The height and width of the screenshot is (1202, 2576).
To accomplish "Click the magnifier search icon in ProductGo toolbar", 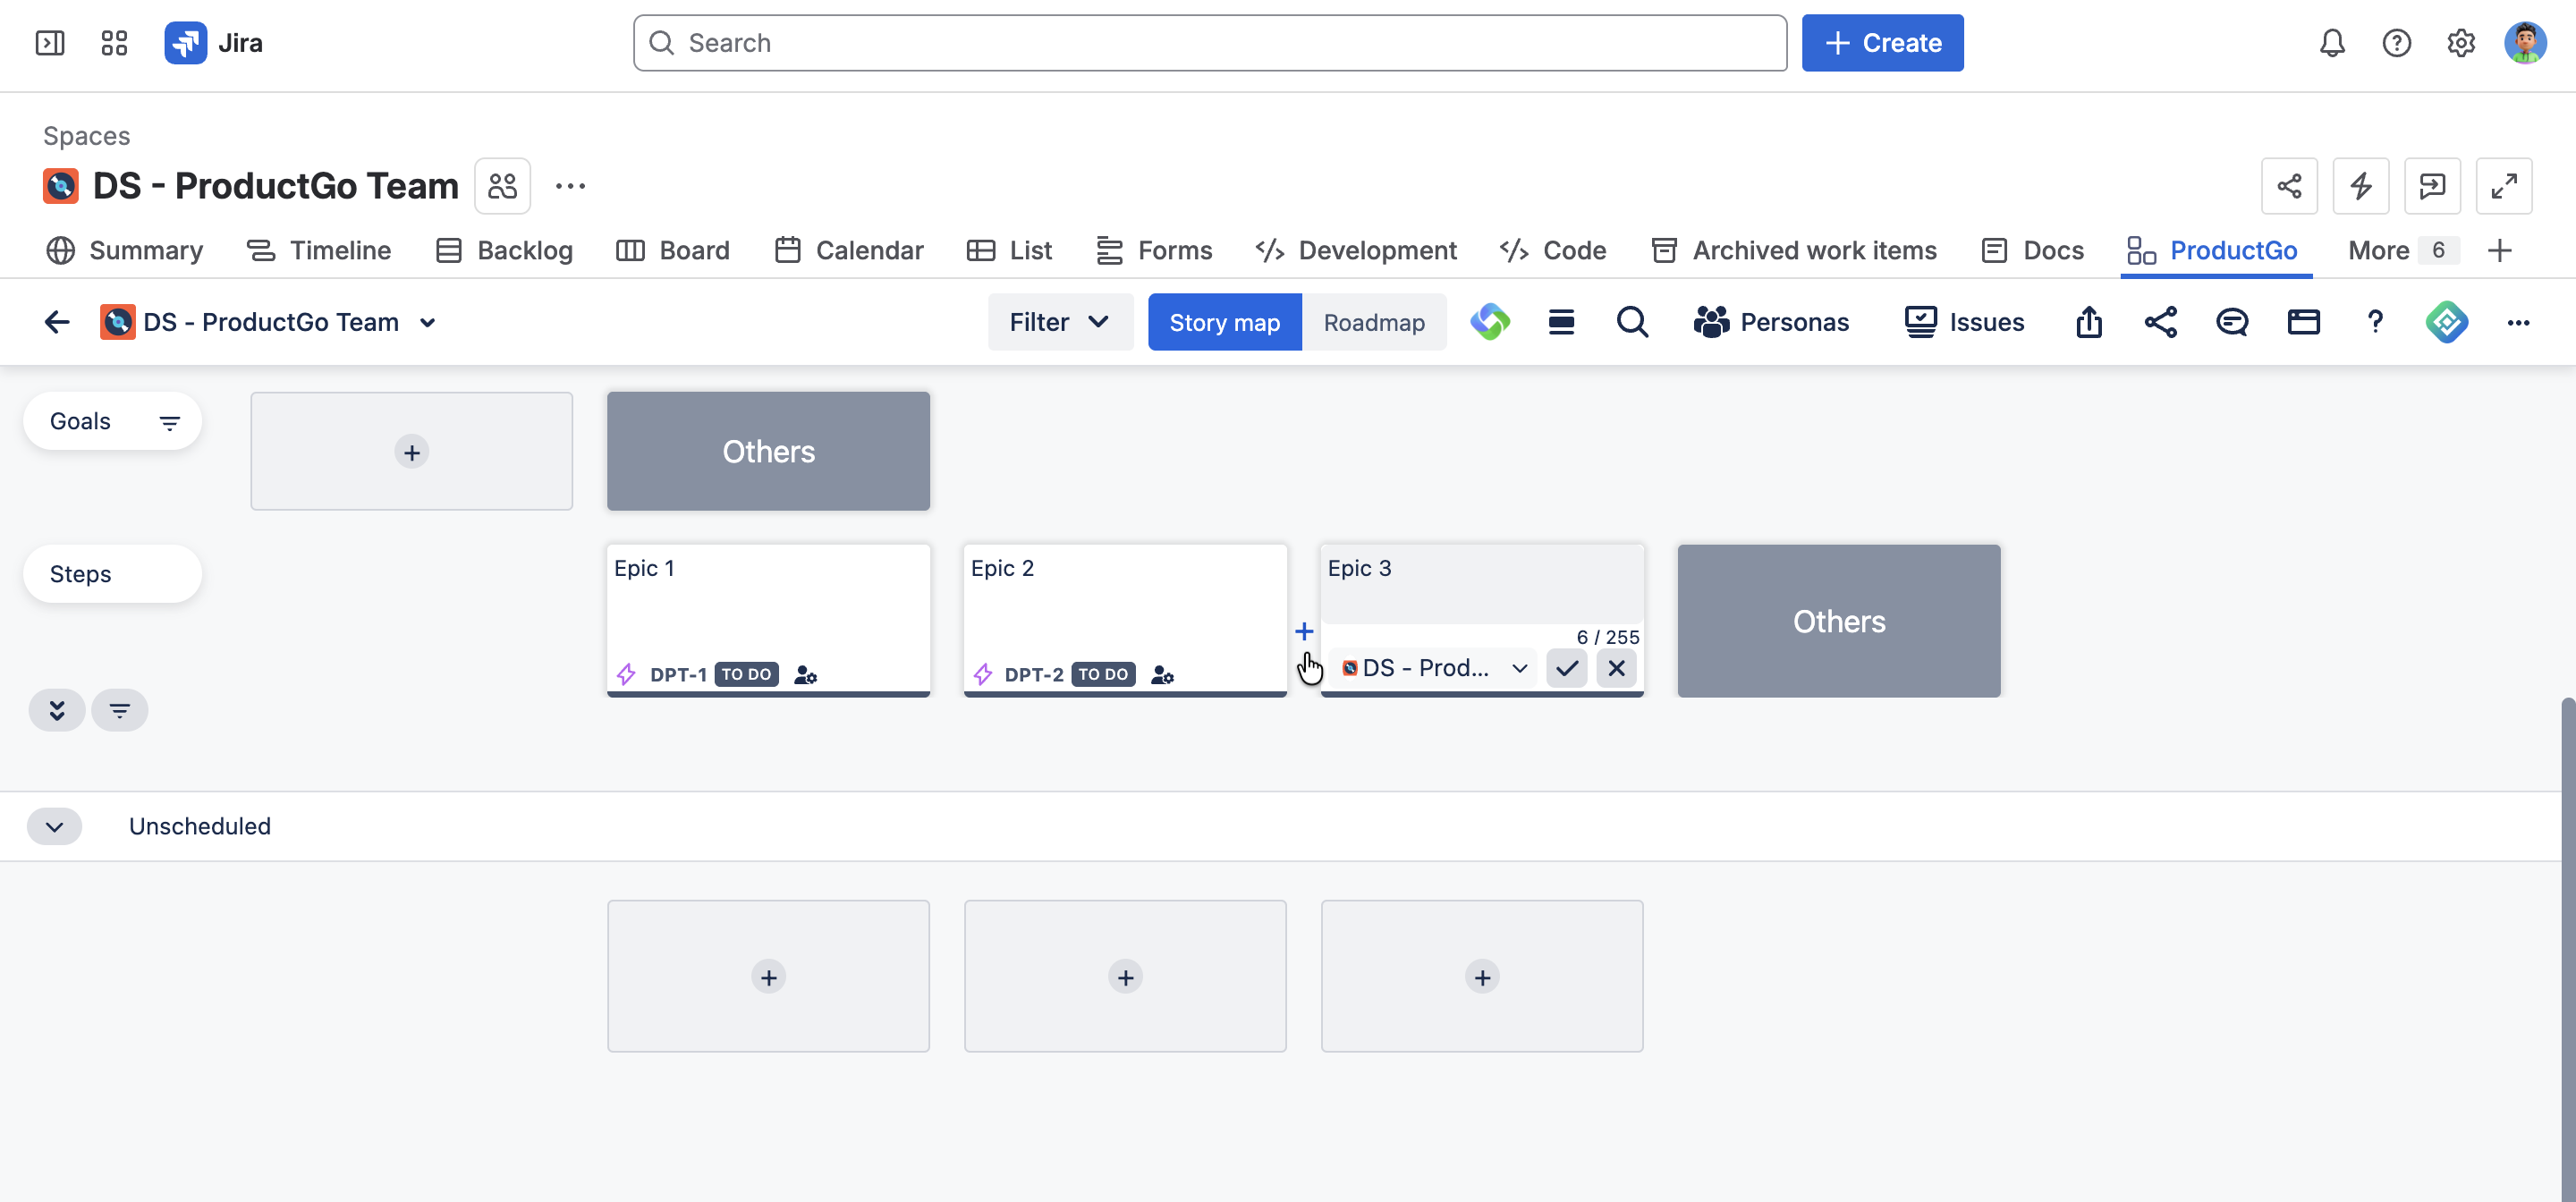I will click(1632, 322).
